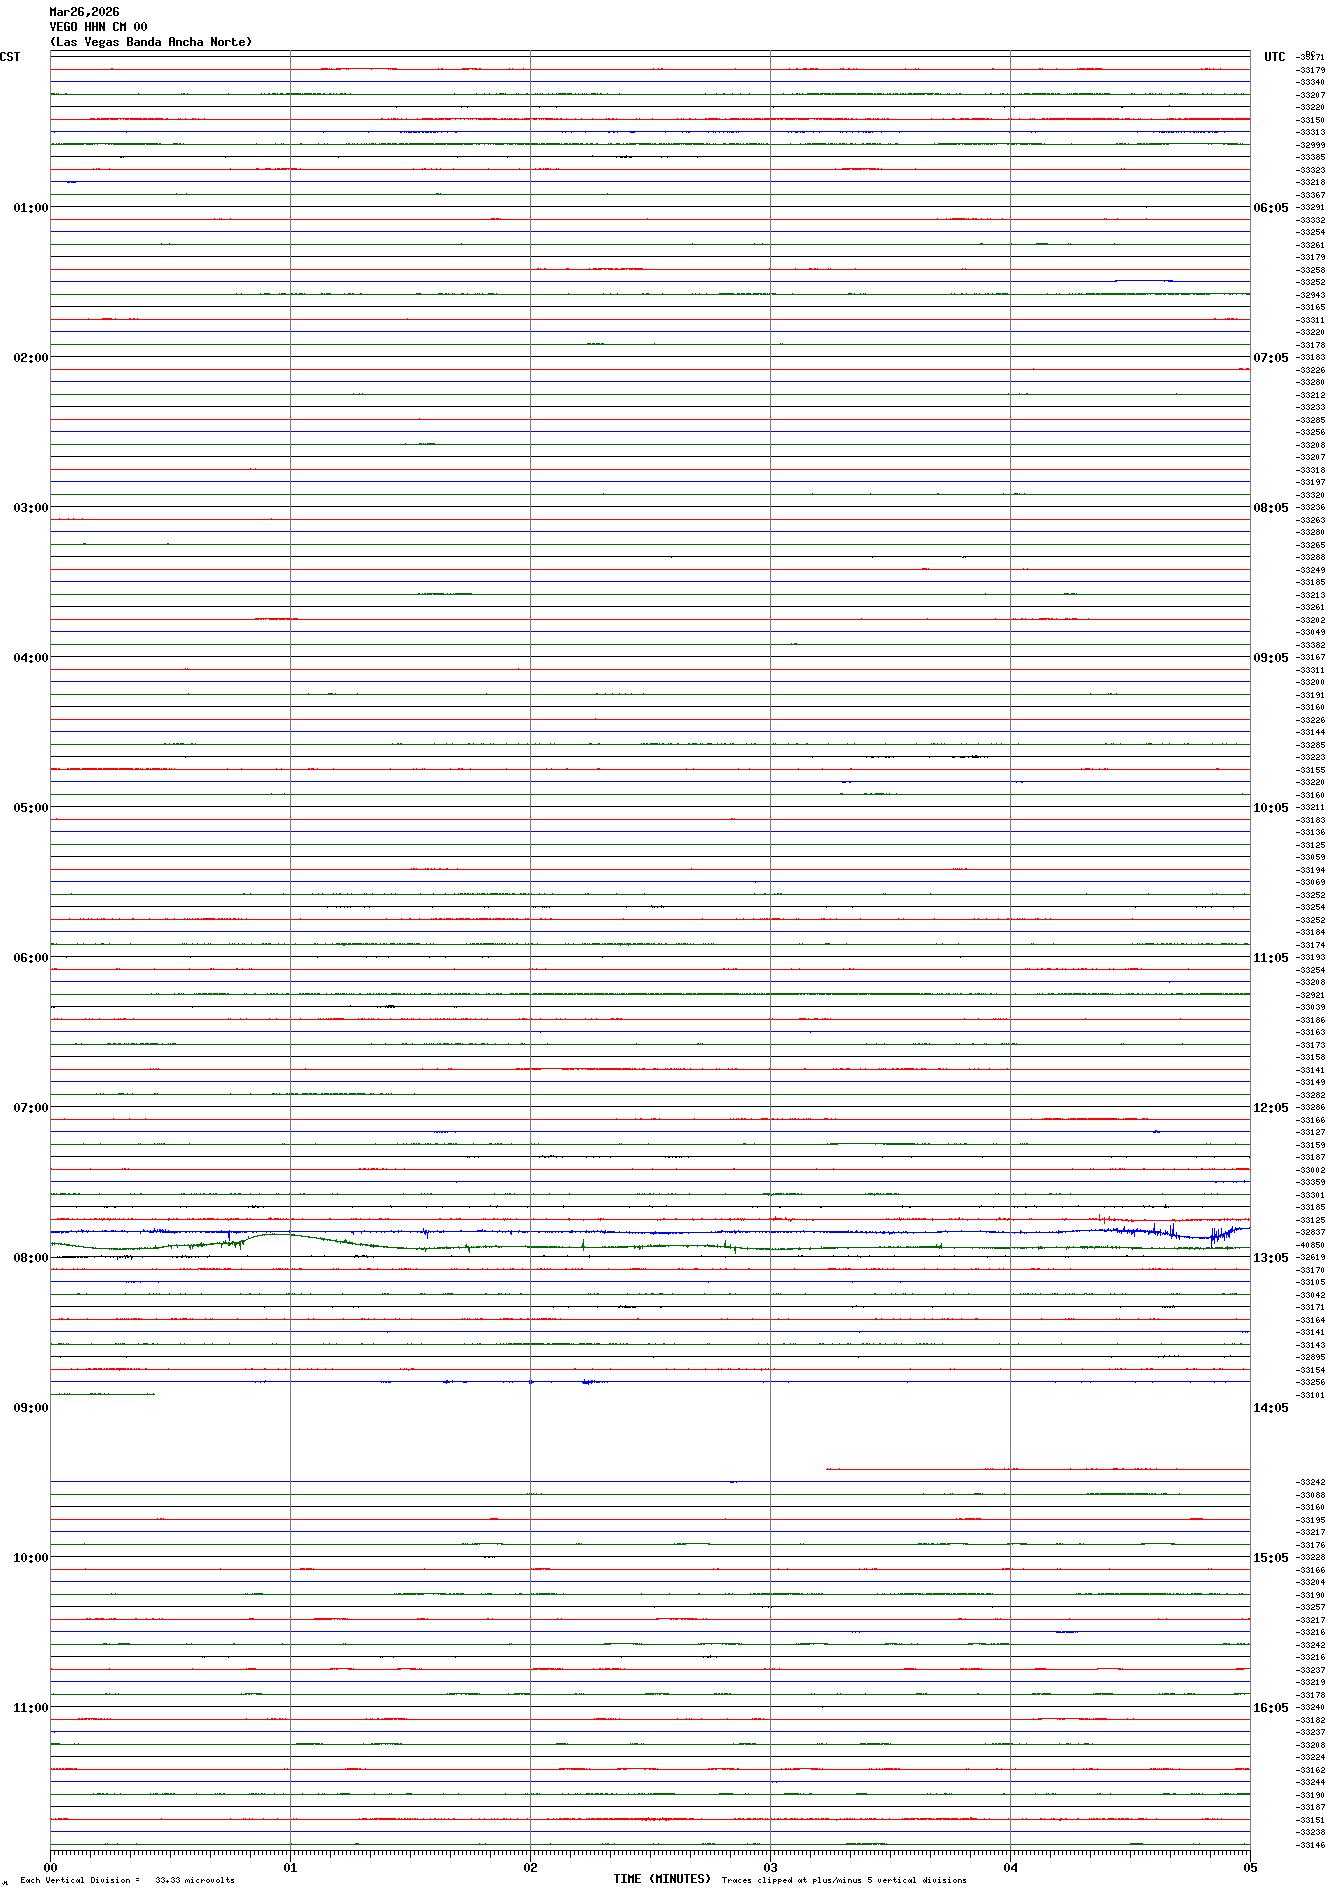Select the 01:00 CST time marker
This screenshot has height=1894, width=1330.
click(30, 208)
